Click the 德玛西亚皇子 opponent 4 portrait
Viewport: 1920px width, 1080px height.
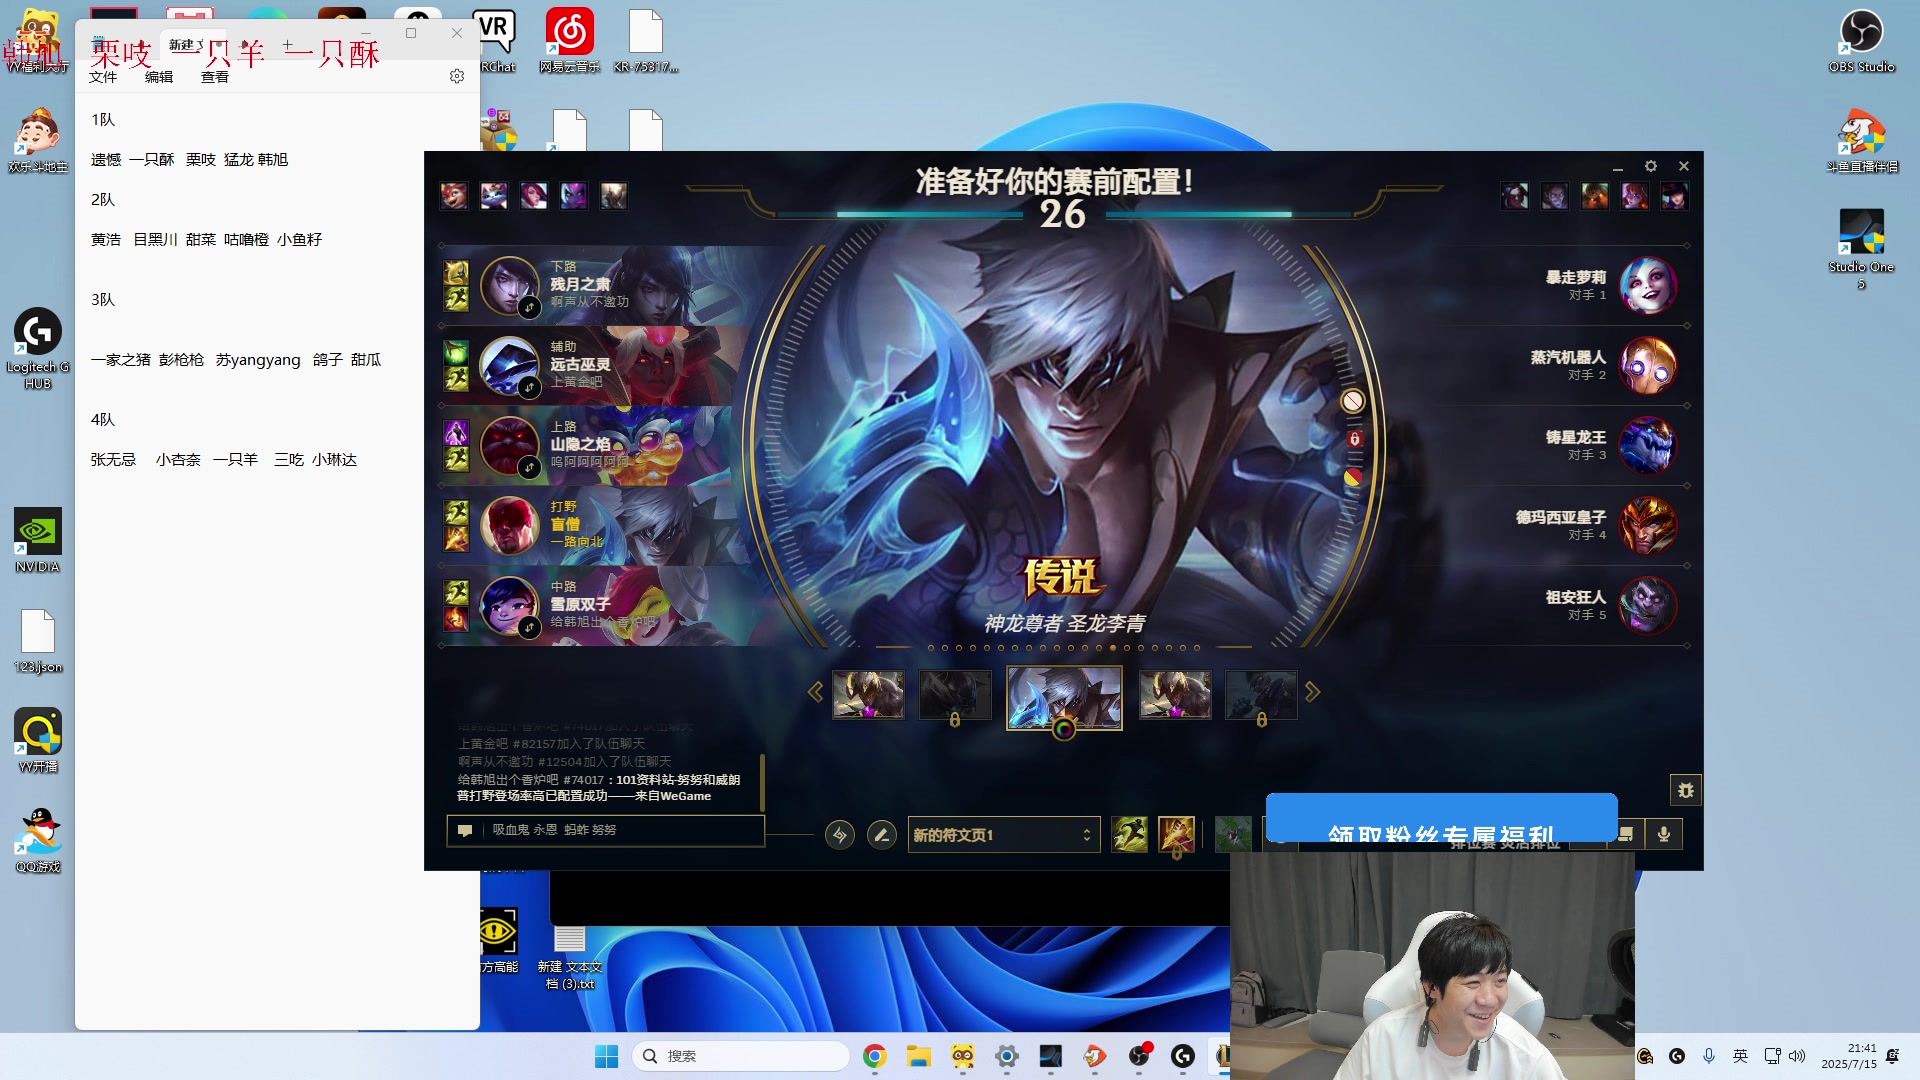(x=1647, y=526)
